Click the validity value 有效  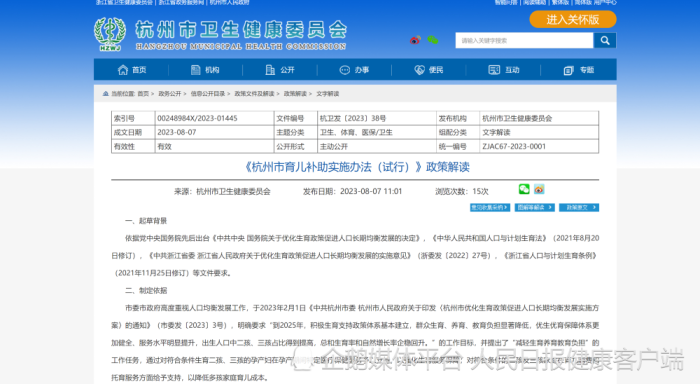pos(164,146)
